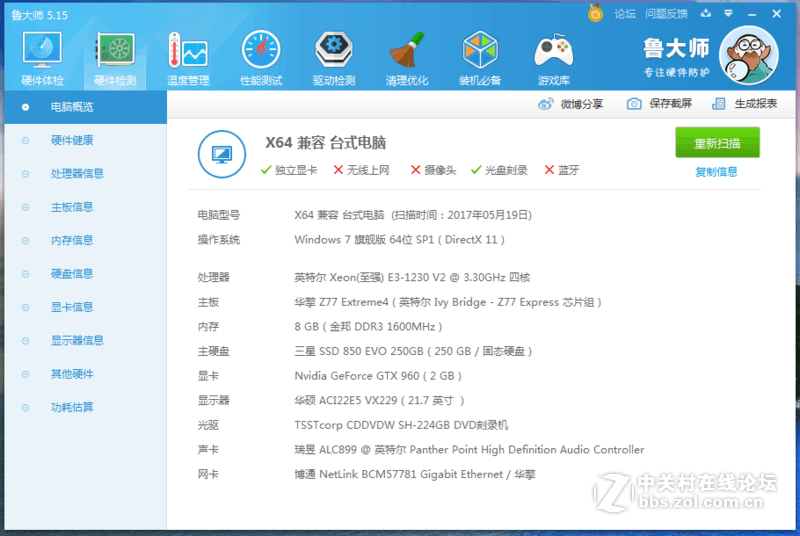The height and width of the screenshot is (536, 800).
Task: Select 电脑概览 in the sidebar
Action: [86, 107]
